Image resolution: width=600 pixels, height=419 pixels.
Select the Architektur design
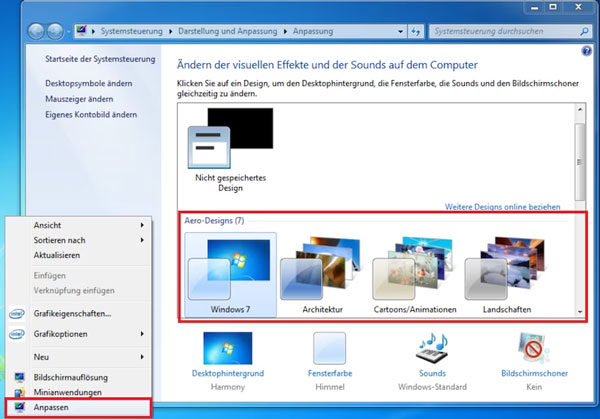pyautogui.click(x=322, y=275)
